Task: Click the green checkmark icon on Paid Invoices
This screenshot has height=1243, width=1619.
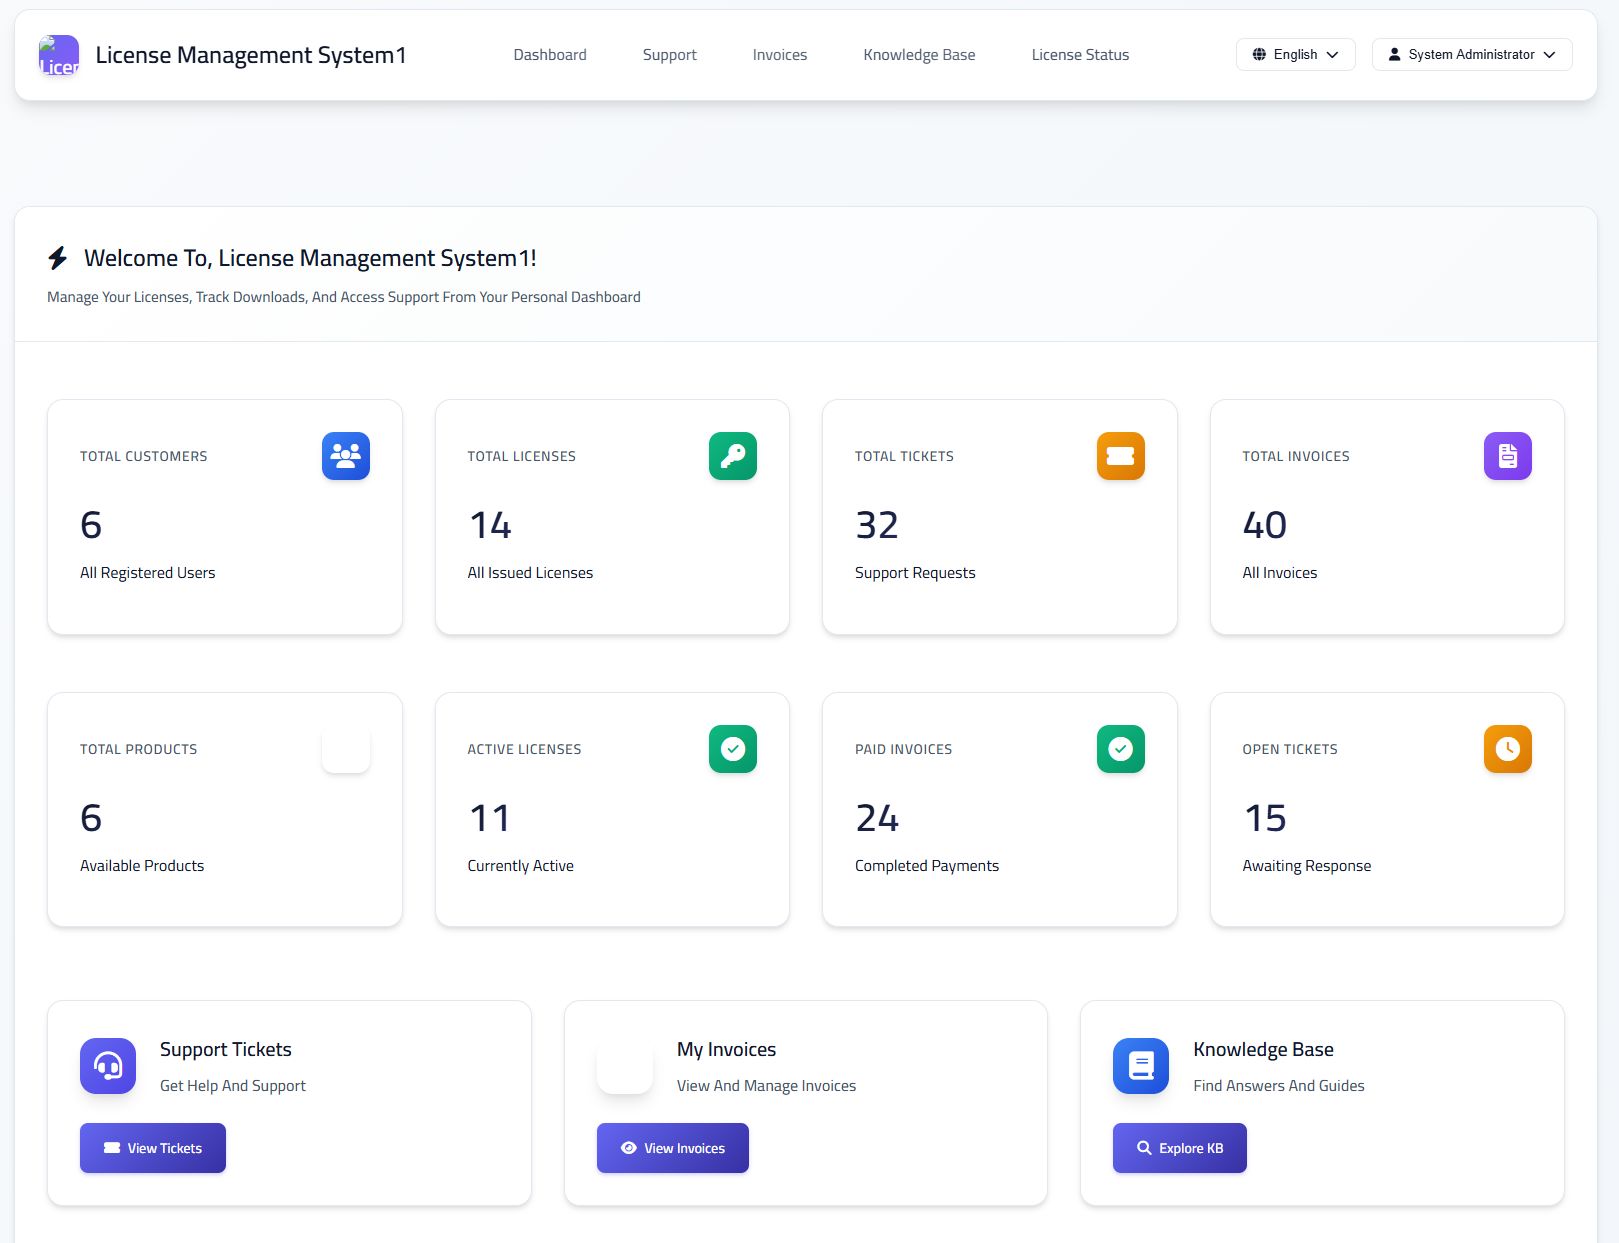Action: (1120, 749)
